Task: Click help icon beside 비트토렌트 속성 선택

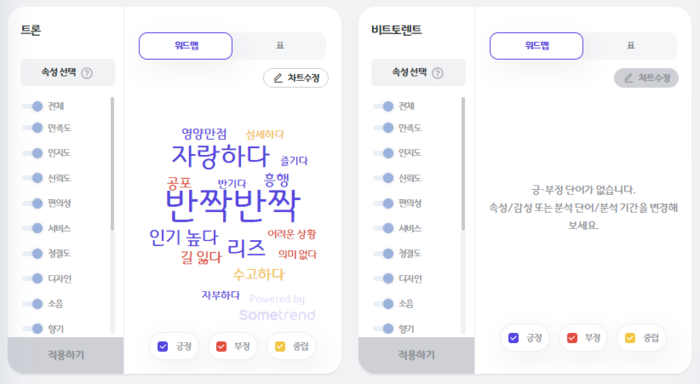Action: click(x=438, y=73)
